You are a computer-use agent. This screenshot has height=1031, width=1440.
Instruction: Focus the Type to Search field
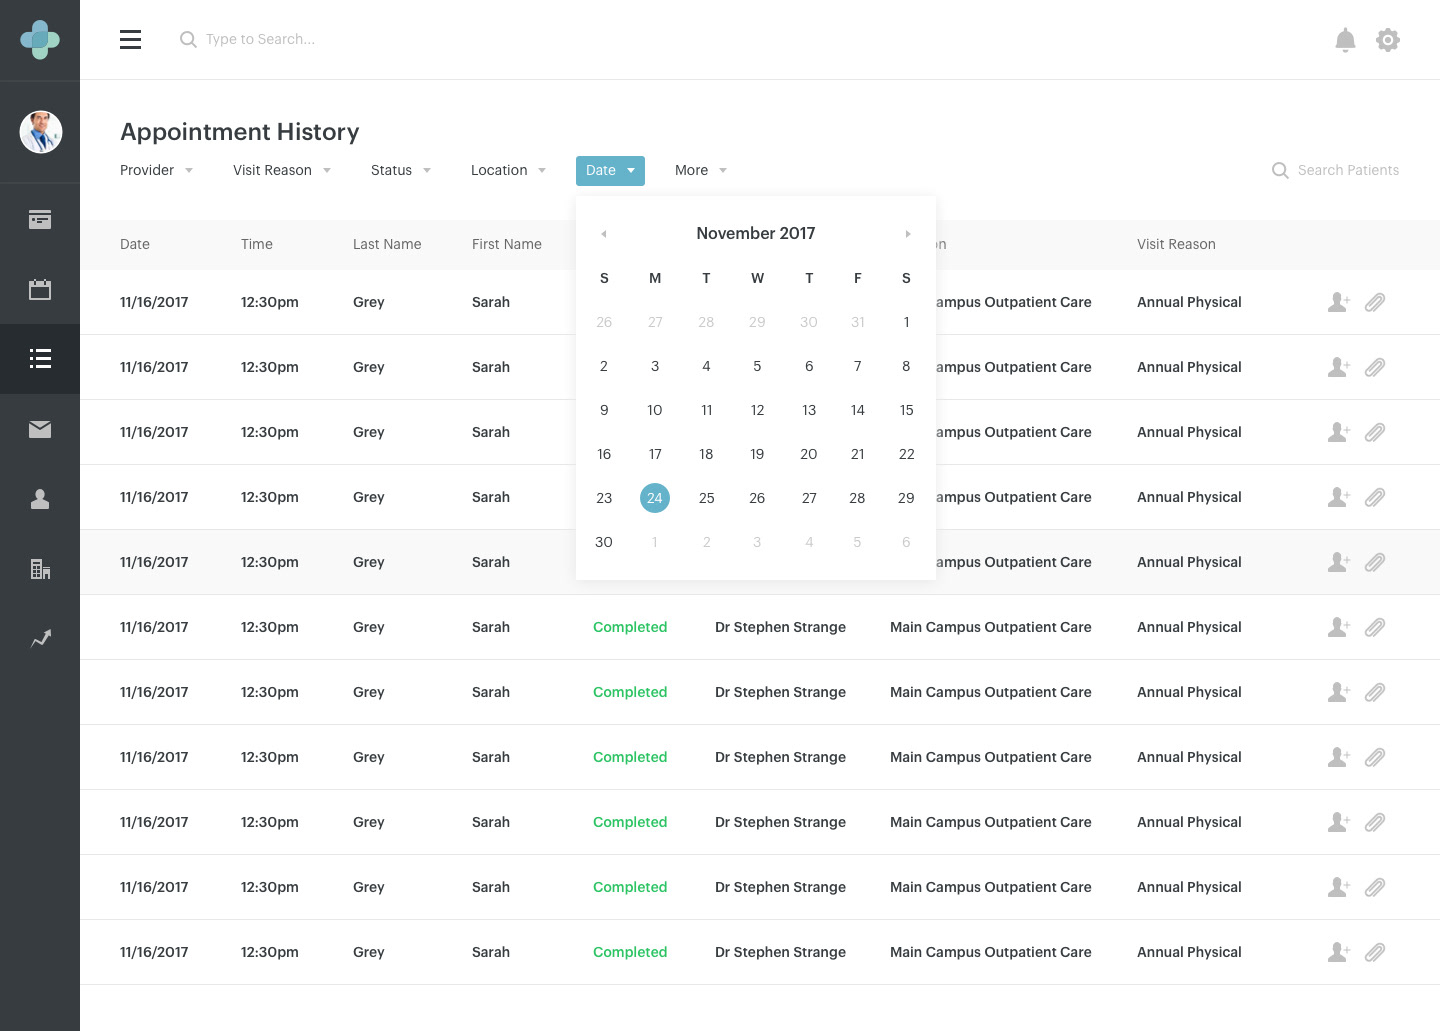click(x=260, y=39)
